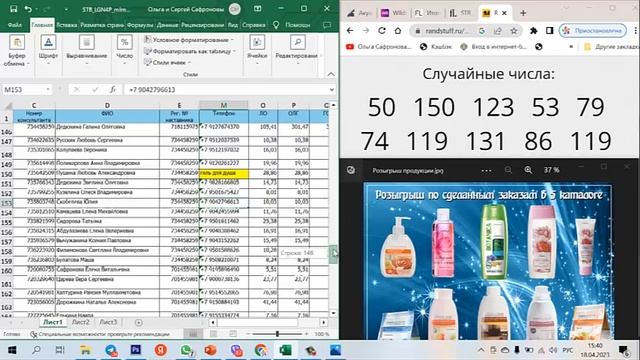Switch to the Вставка ribbon tab
Image resolution: width=640 pixels, height=360 pixels.
click(67, 25)
